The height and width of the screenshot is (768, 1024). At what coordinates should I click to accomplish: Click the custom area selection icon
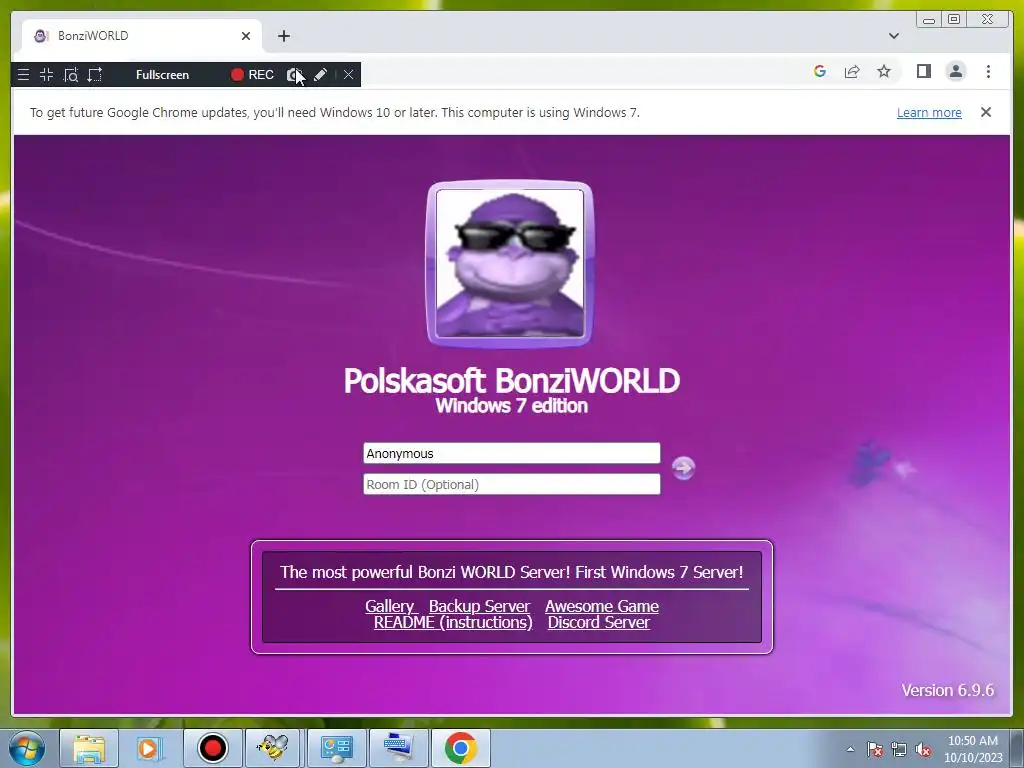pos(95,74)
